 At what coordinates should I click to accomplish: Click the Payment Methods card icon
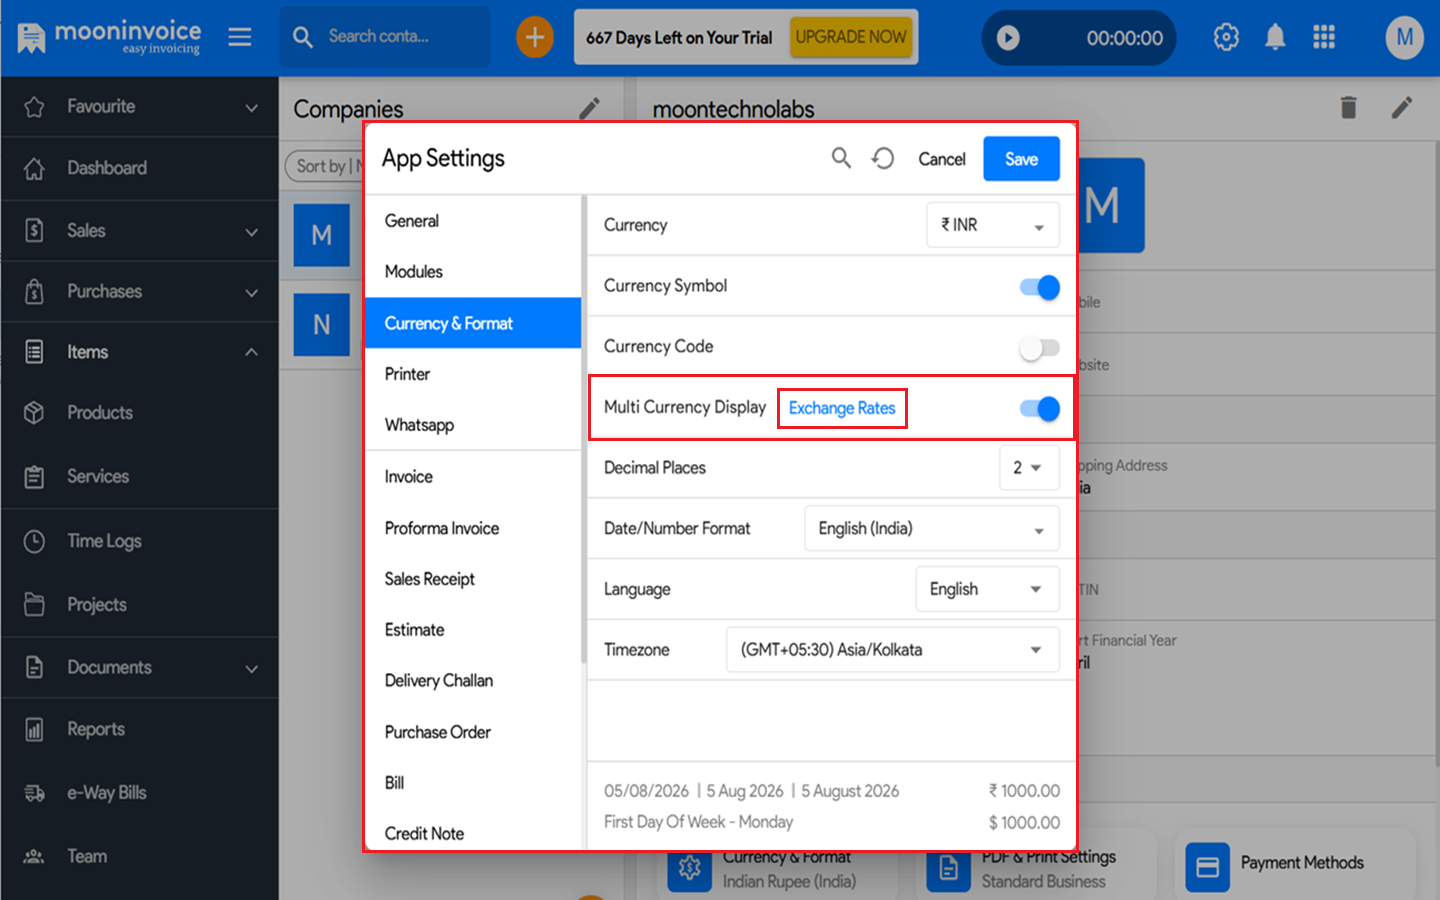(x=1207, y=867)
